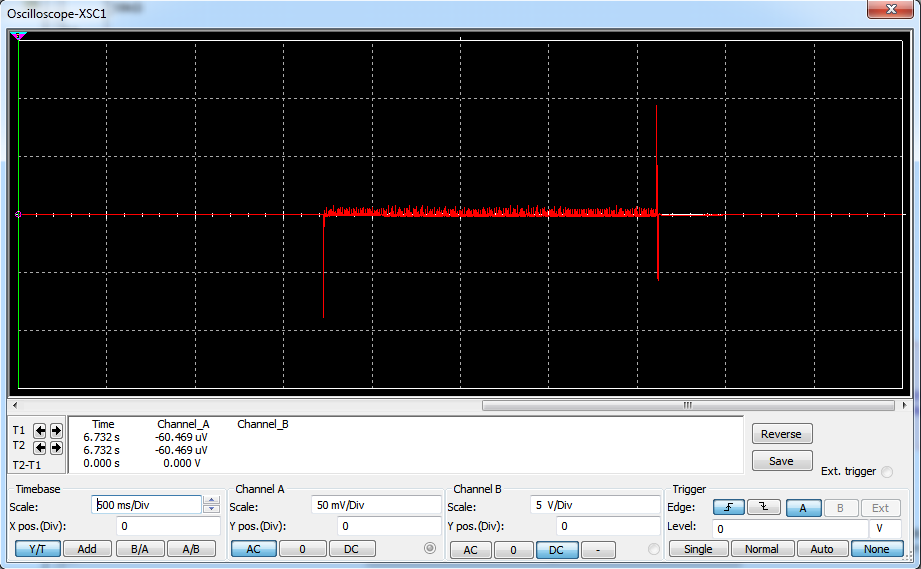Select falling edge trigger icon
Screen dimensions: 921x569
[763, 508]
